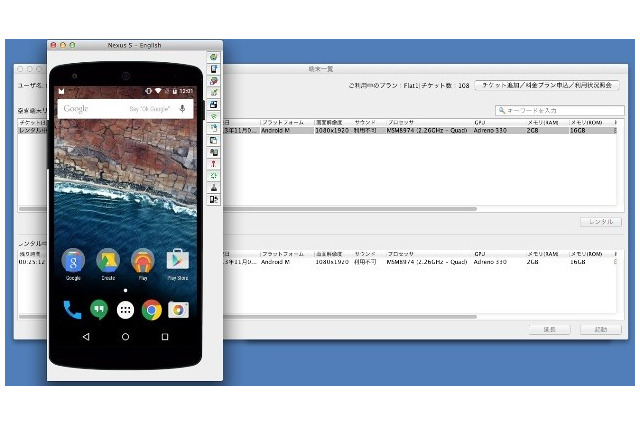
Task: Click the blue floppy disk save icon
Action: click(213, 104)
